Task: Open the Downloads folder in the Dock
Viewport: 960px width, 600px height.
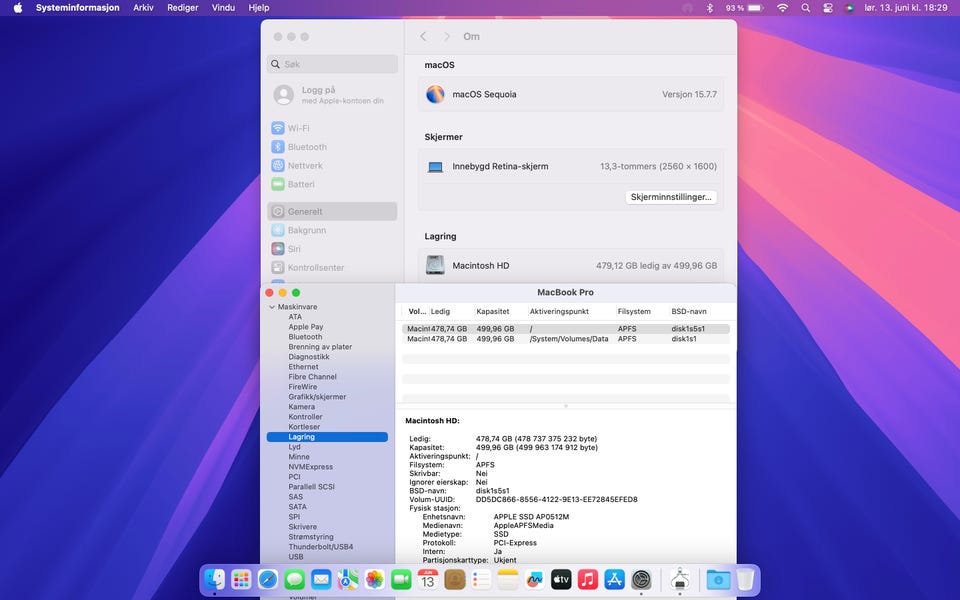Action: click(718, 579)
